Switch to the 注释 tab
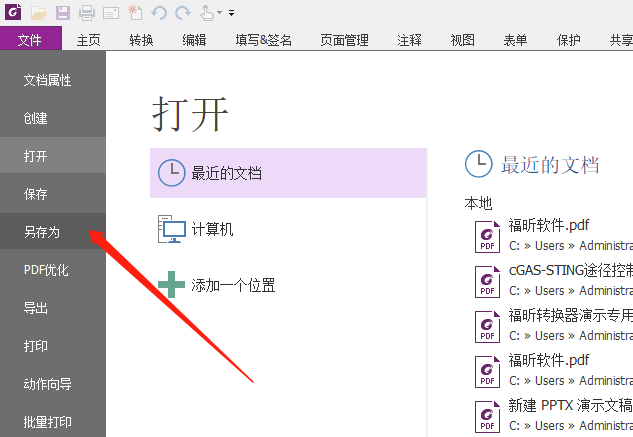Screen dimensions: 633x437 click(409, 40)
